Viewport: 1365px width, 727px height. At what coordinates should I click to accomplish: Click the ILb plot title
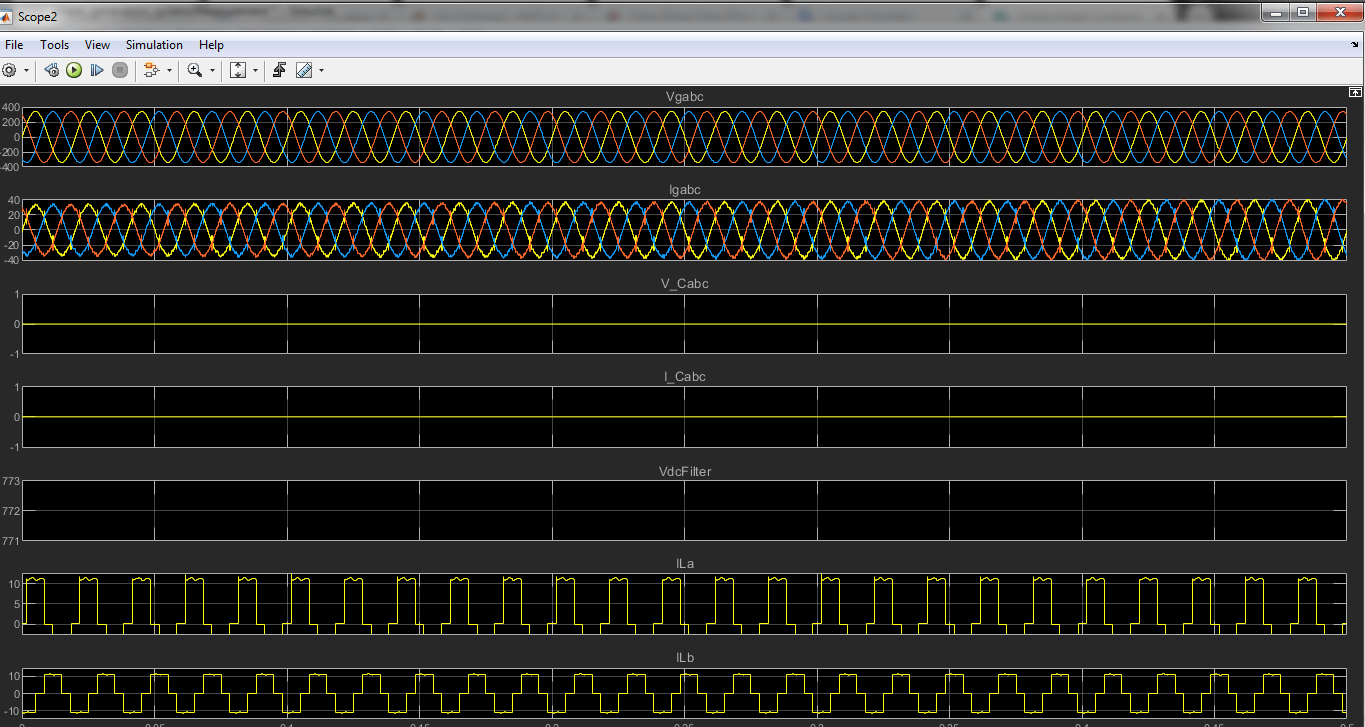684,658
